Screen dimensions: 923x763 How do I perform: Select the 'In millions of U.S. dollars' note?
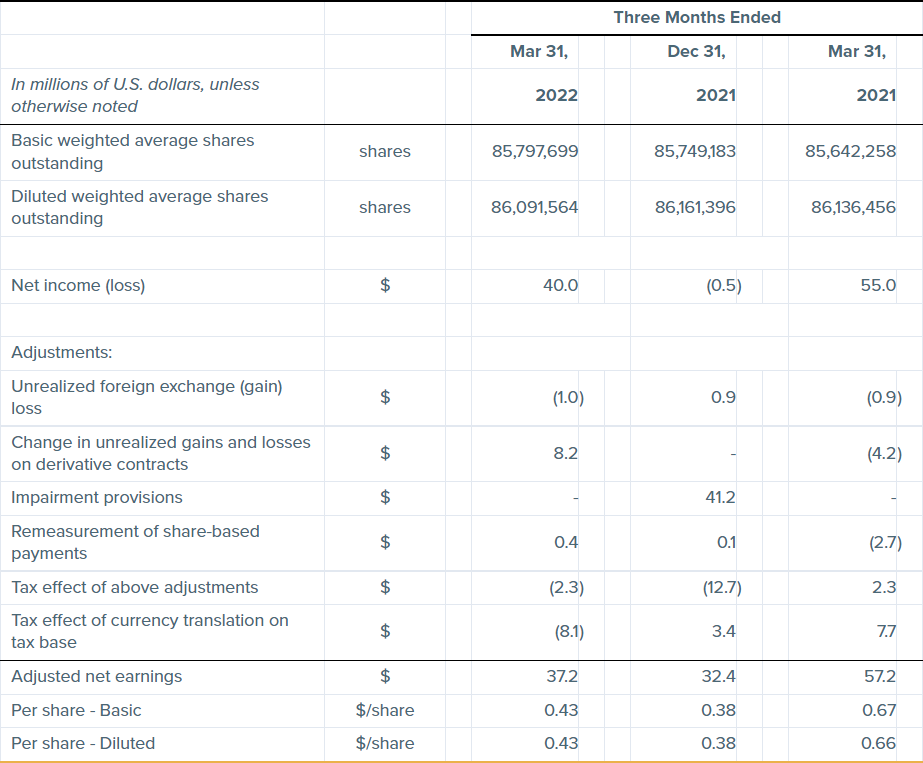pos(135,95)
